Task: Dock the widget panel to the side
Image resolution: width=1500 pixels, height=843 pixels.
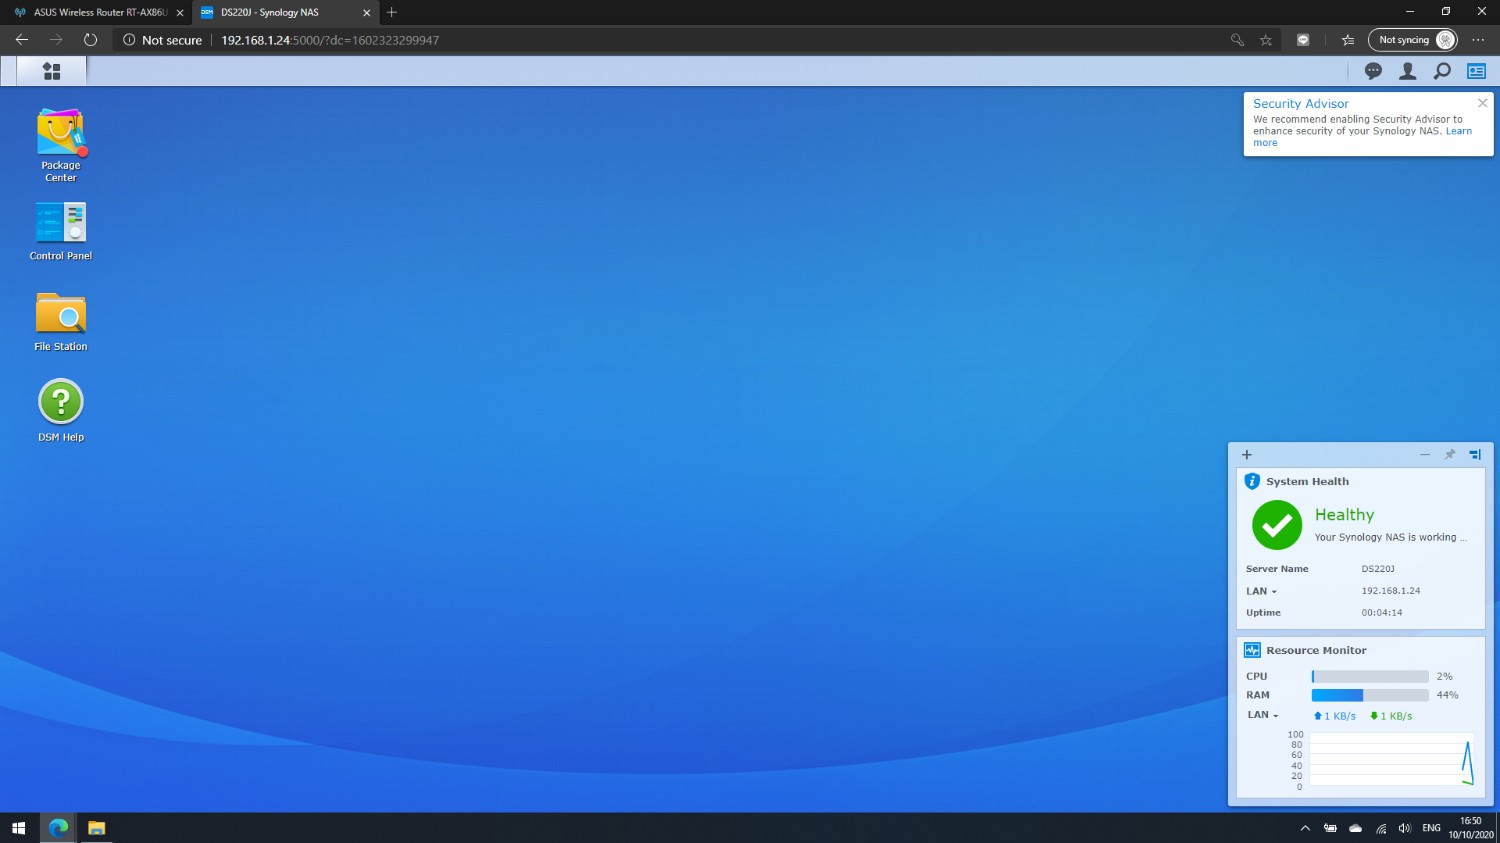Action: [1475, 455]
